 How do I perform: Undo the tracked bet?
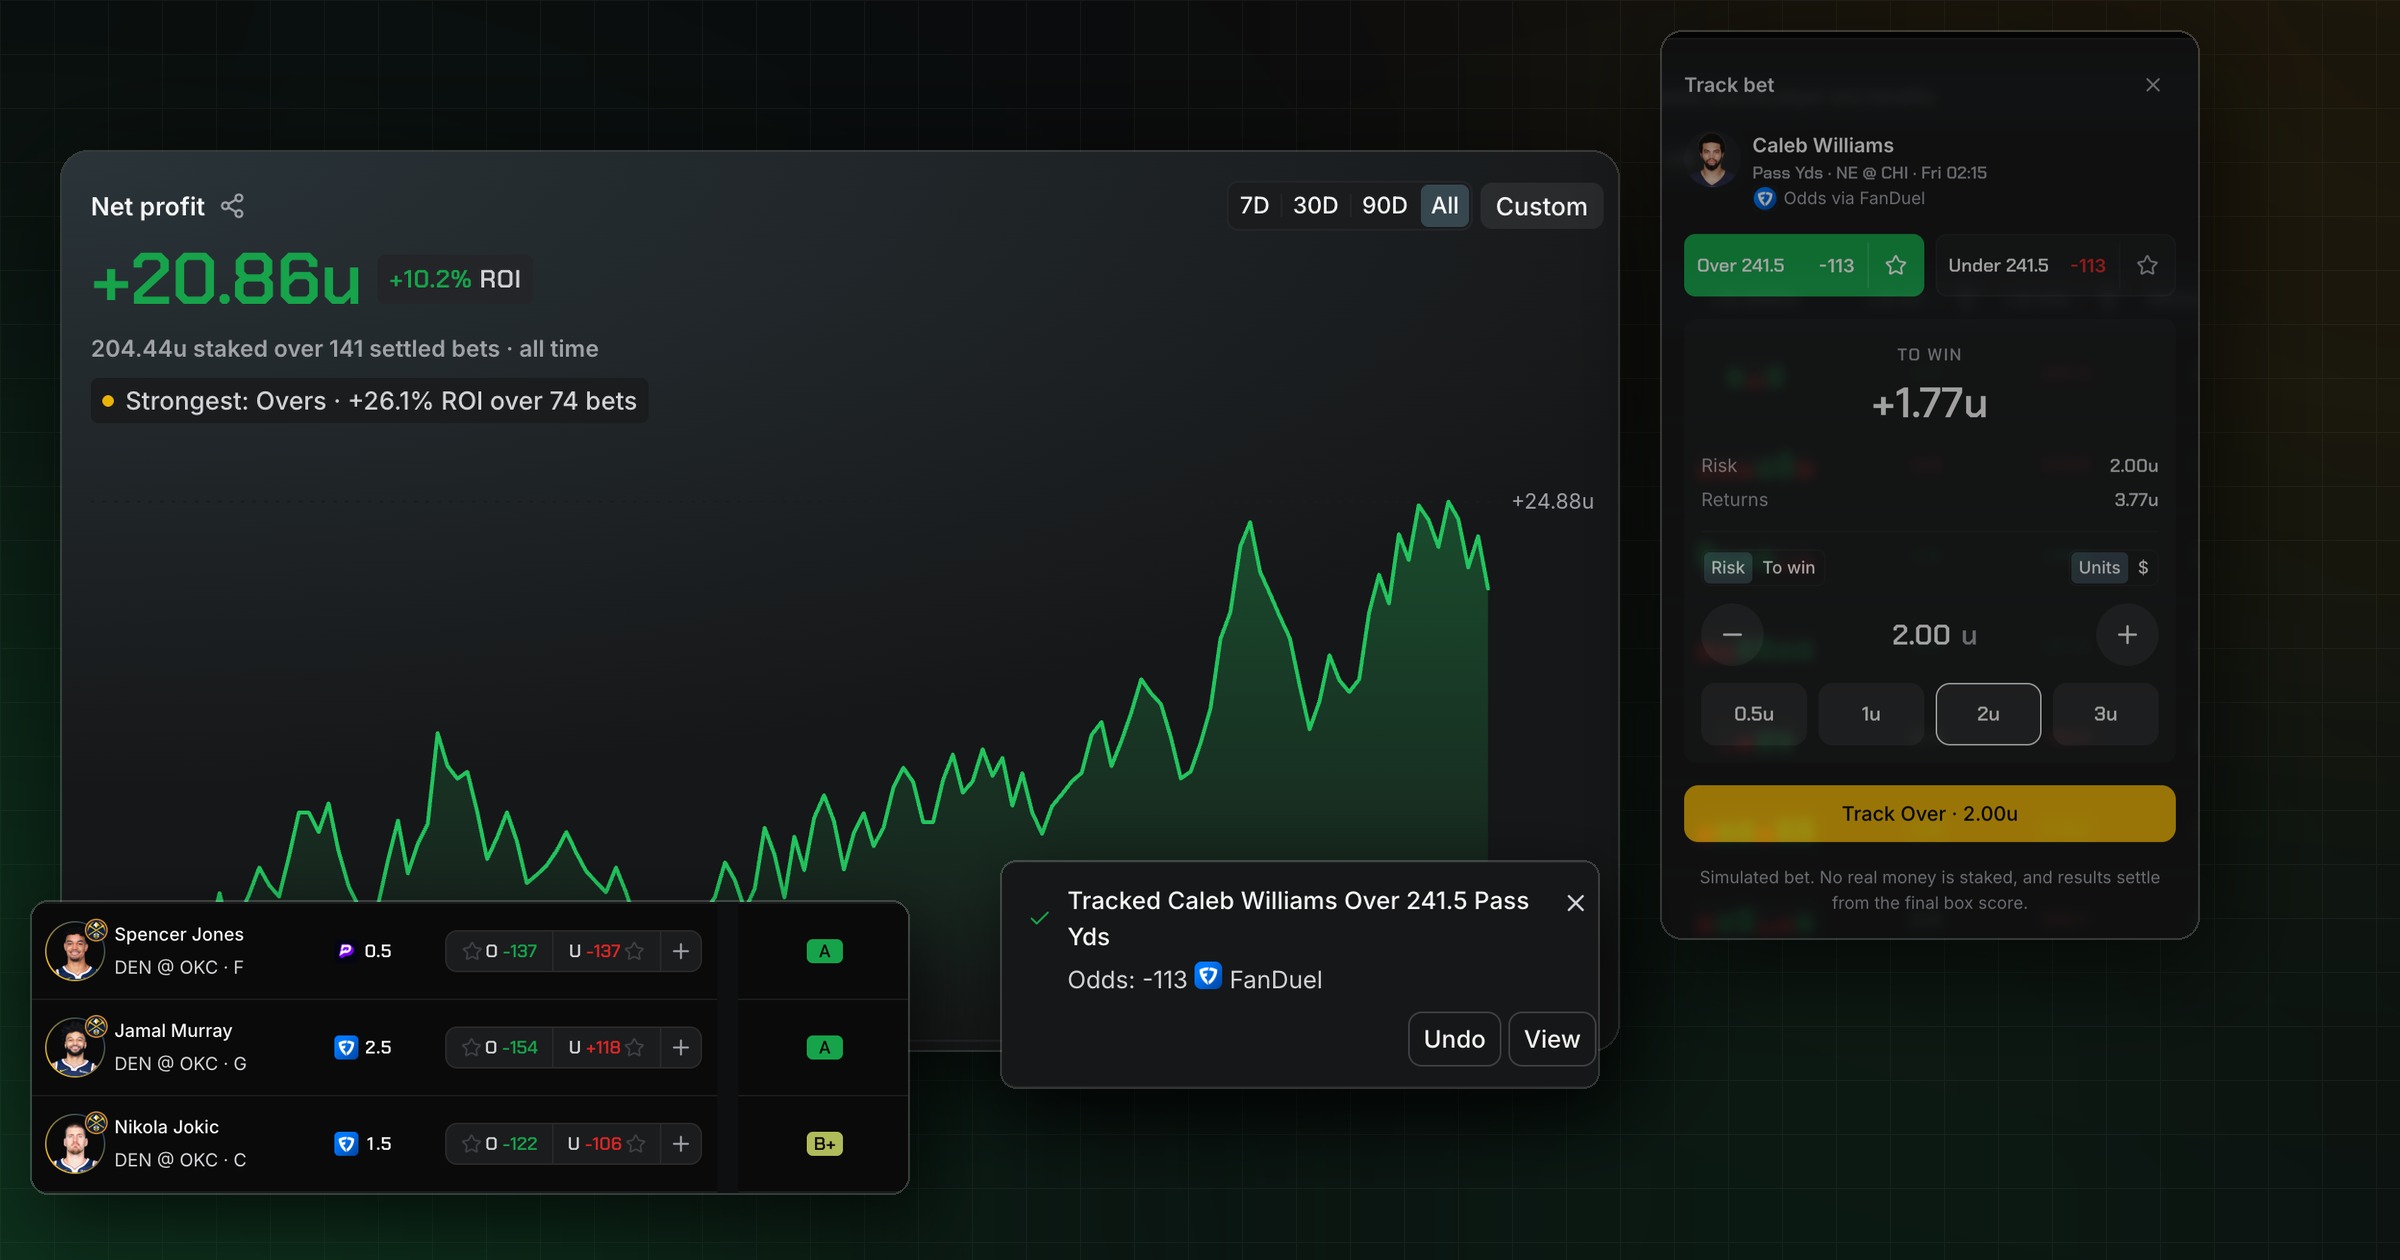click(x=1454, y=1039)
